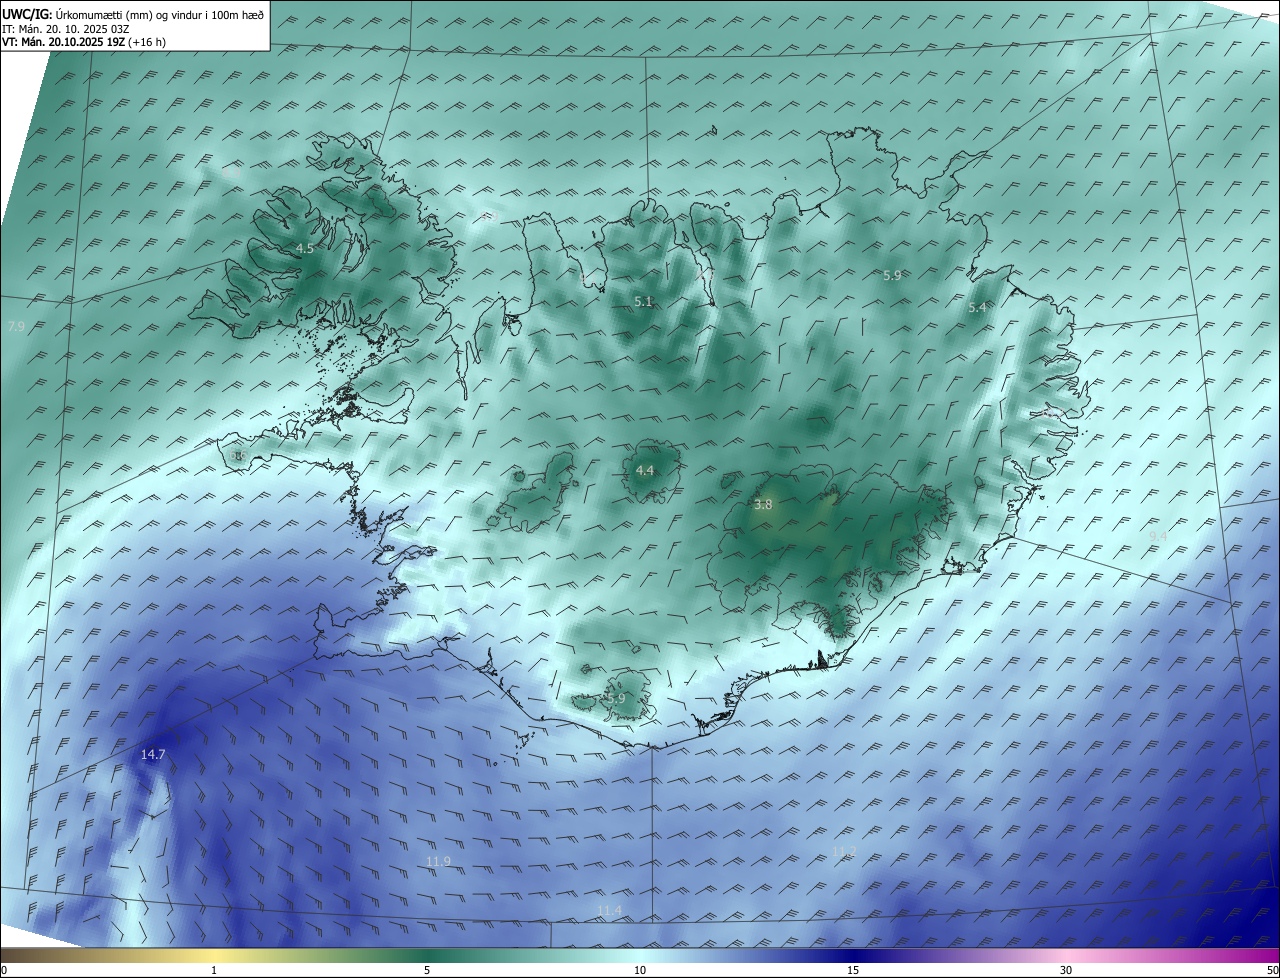Click the 11.2 value in the southeastern sea
This screenshot has height=978, width=1280.
click(844, 851)
